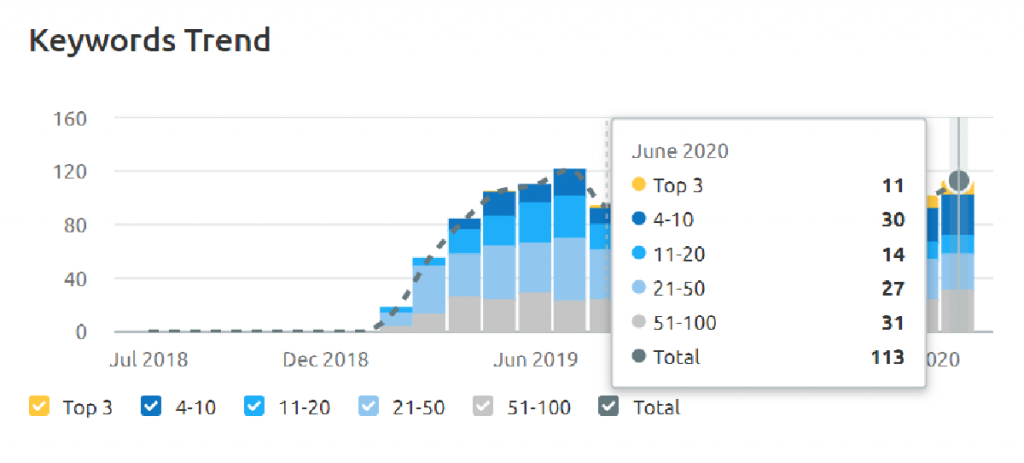The height and width of the screenshot is (463, 1024).
Task: Click the light blue 21-50 tooltip dot
Action: point(639,288)
